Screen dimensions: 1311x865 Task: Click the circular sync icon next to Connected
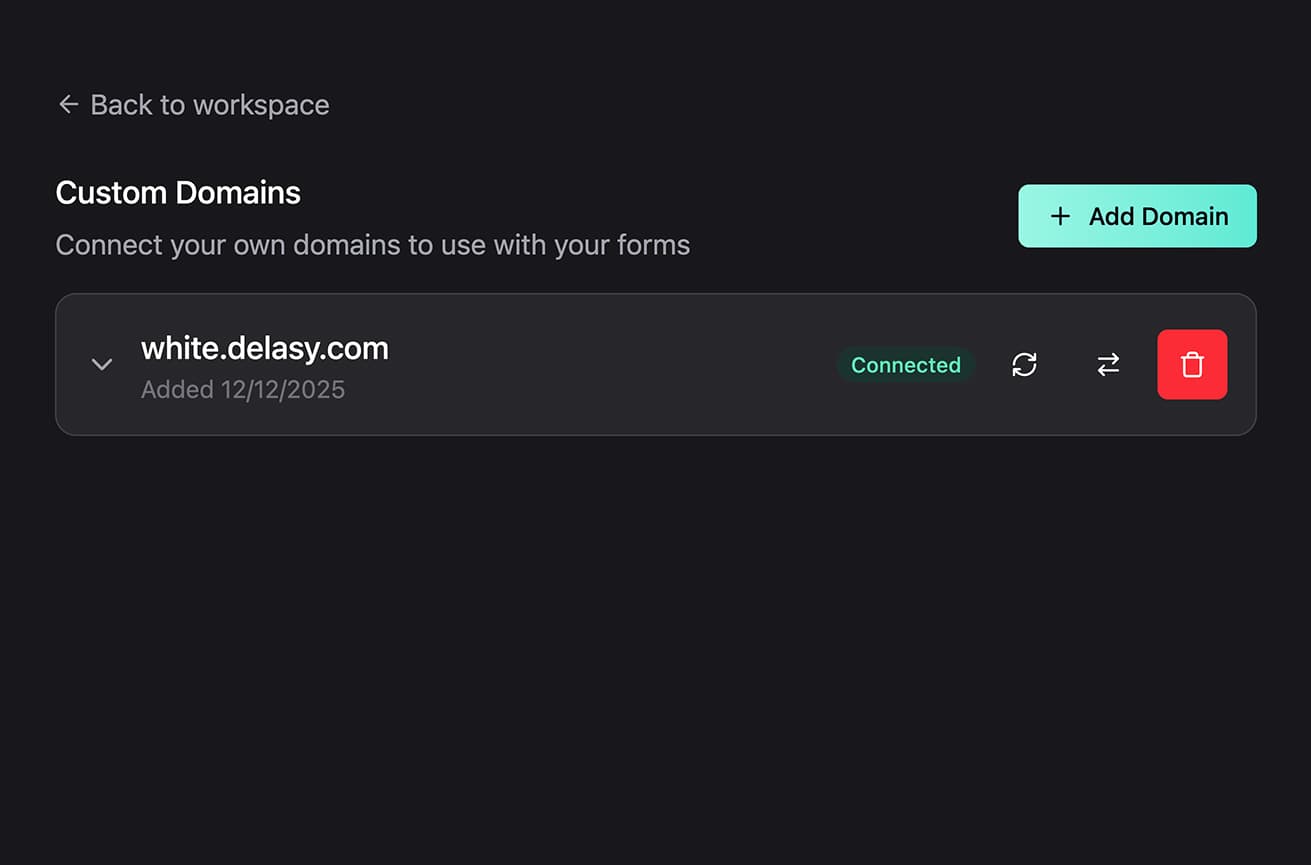pyautogui.click(x=1024, y=364)
